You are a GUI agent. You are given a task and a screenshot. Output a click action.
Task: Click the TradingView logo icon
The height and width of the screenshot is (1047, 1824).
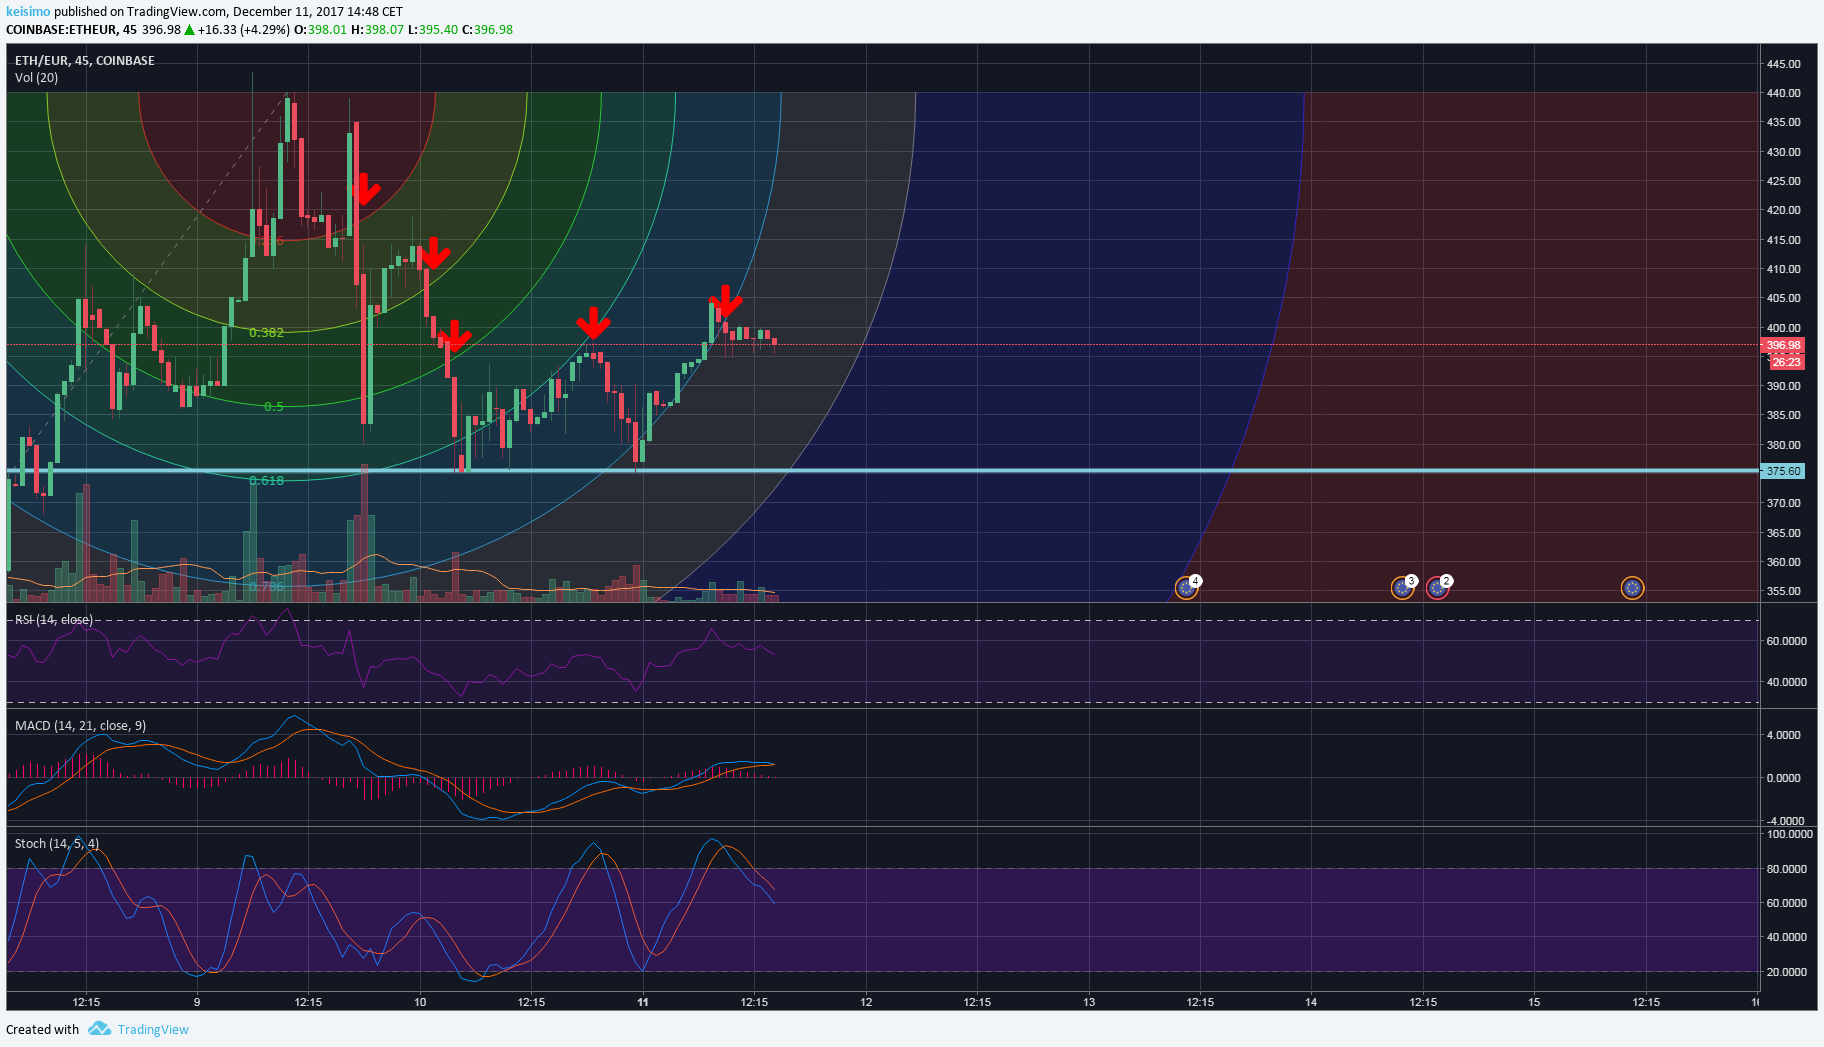[x=99, y=1029]
